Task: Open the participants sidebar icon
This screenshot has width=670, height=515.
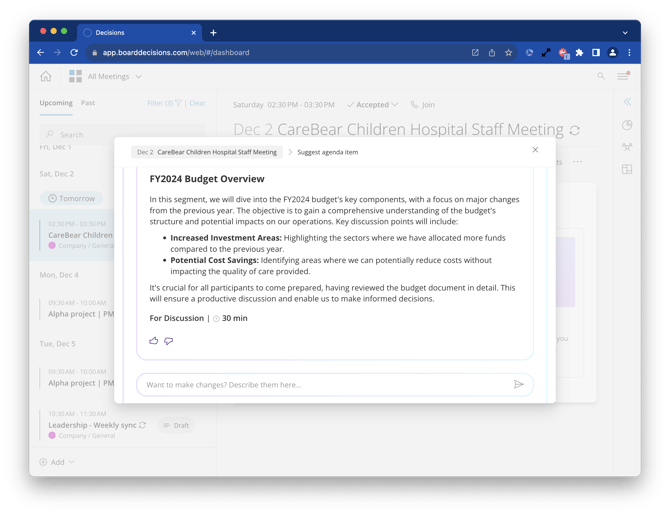Action: 627,147
